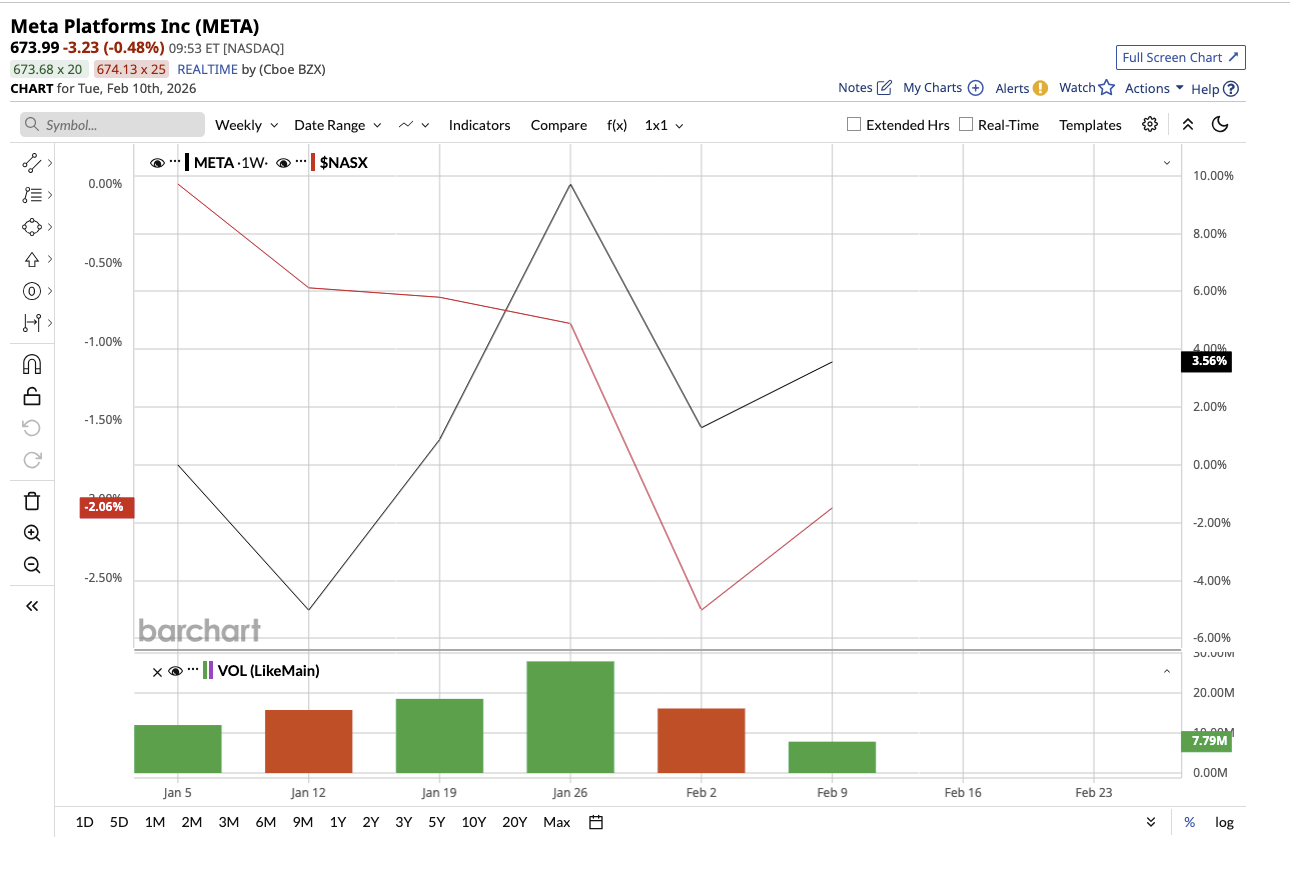The height and width of the screenshot is (878, 1290).
Task: Open the calendar date picker
Action: click(595, 821)
